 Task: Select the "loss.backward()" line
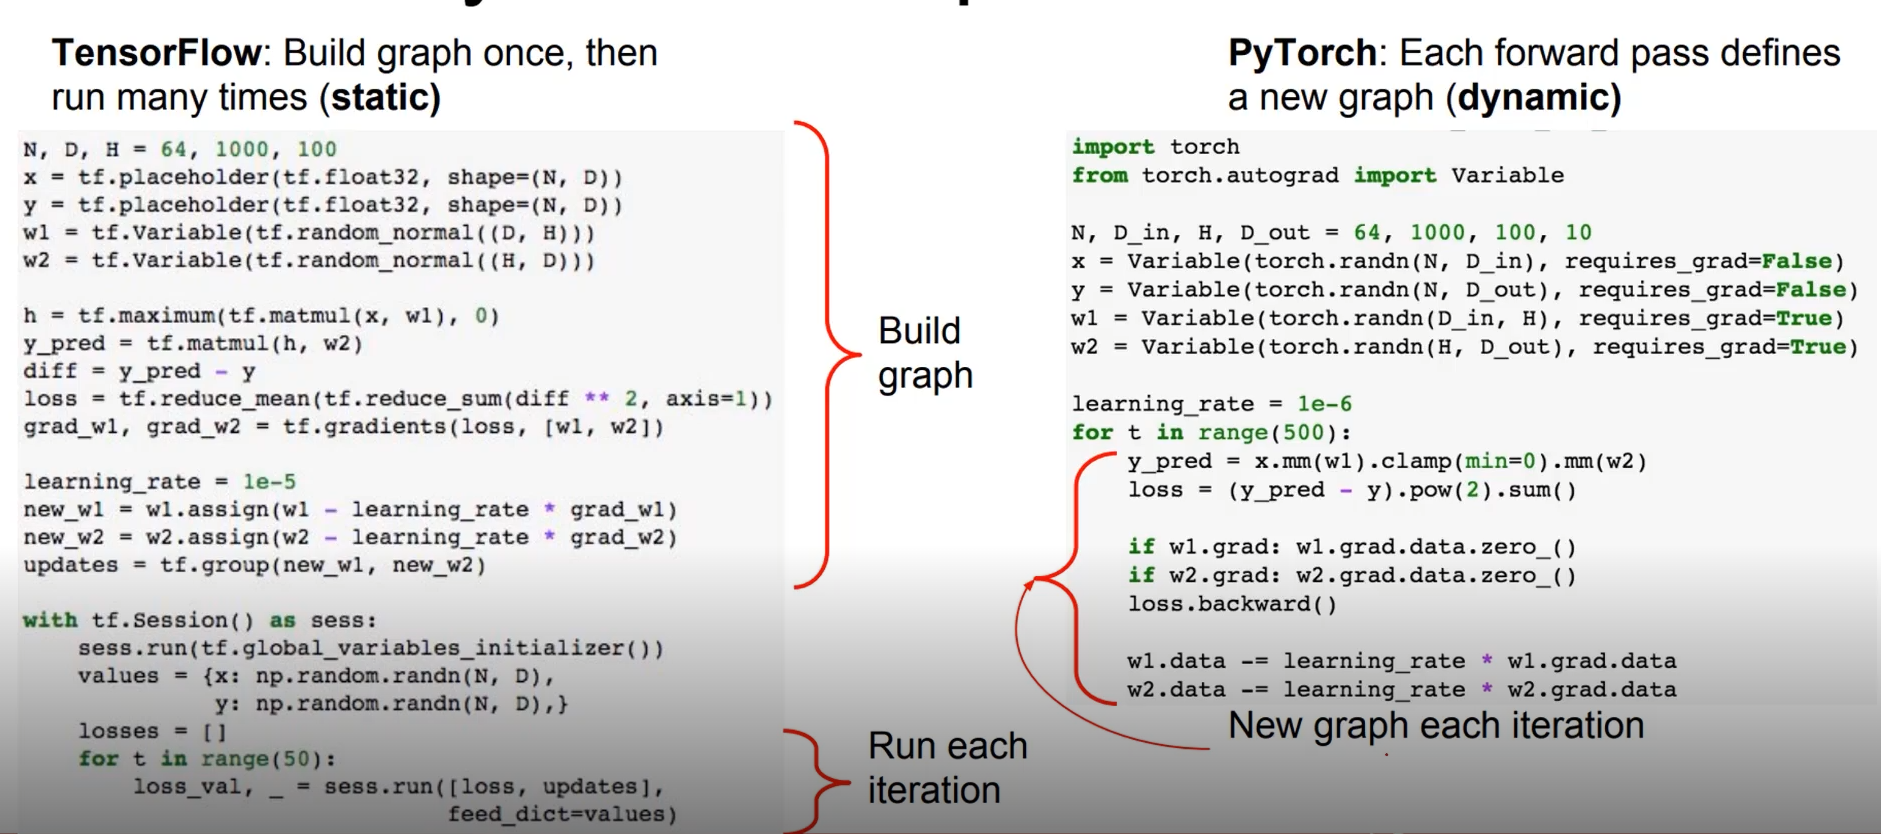(1233, 604)
